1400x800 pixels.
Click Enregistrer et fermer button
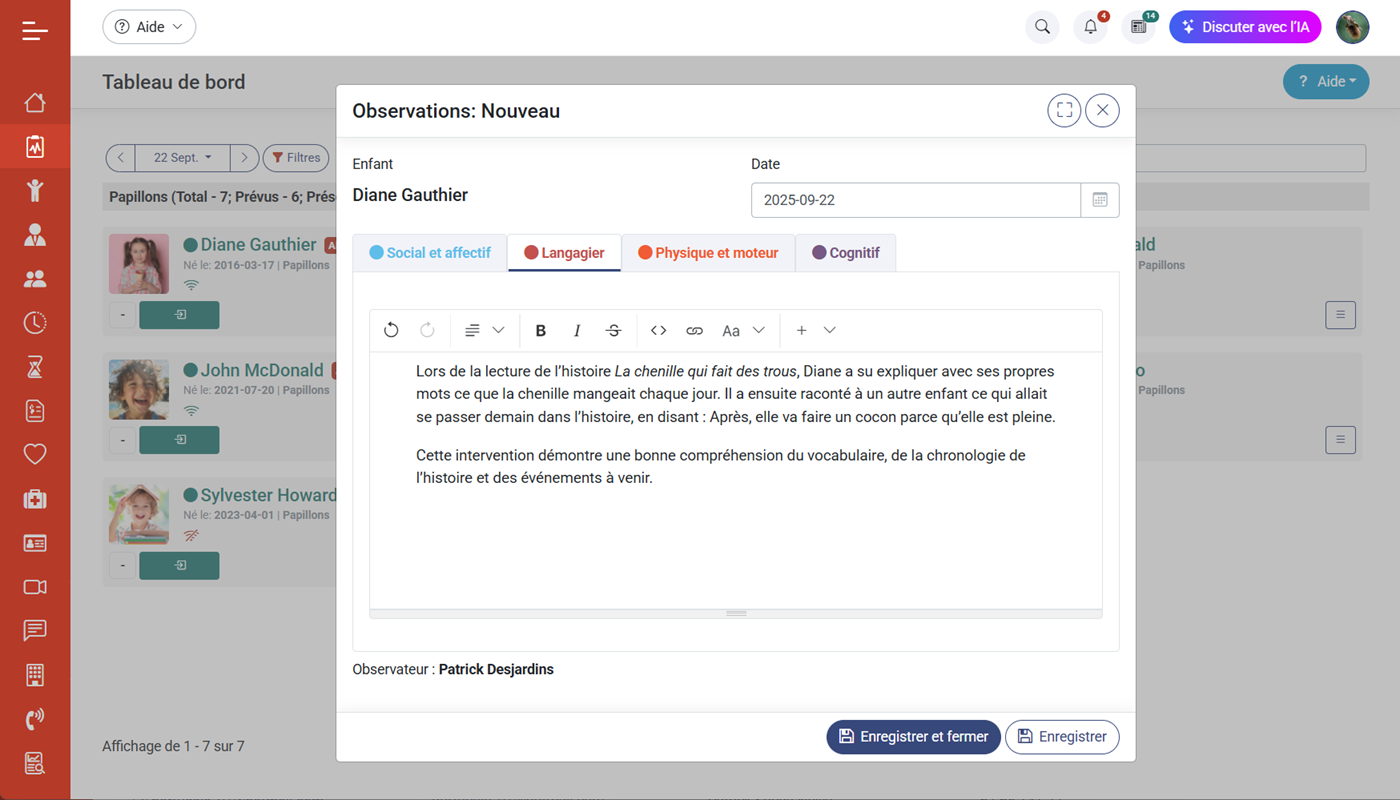(913, 737)
